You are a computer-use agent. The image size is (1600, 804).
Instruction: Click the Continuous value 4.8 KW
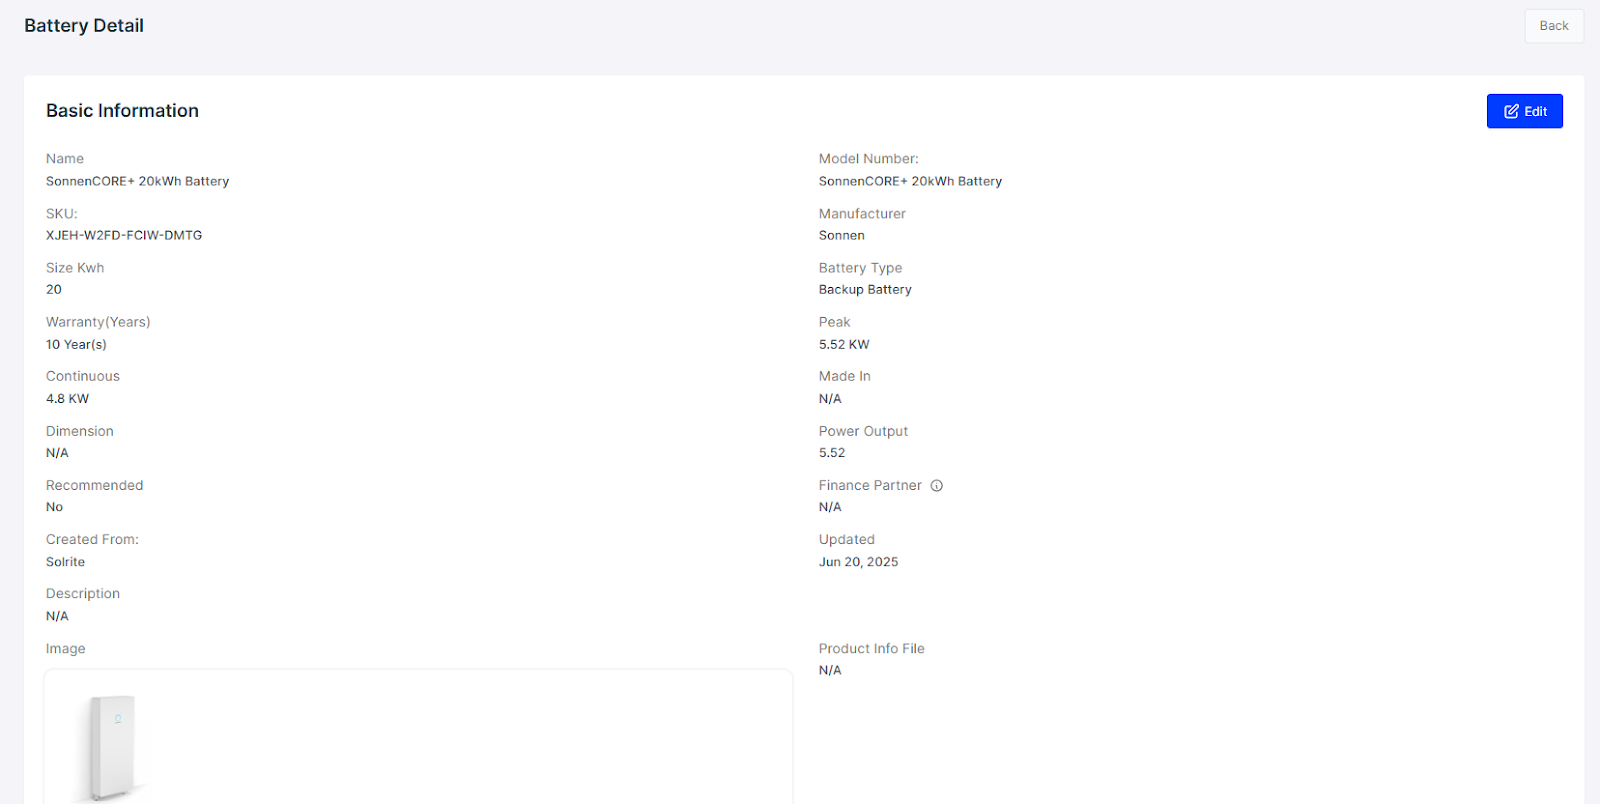point(67,399)
